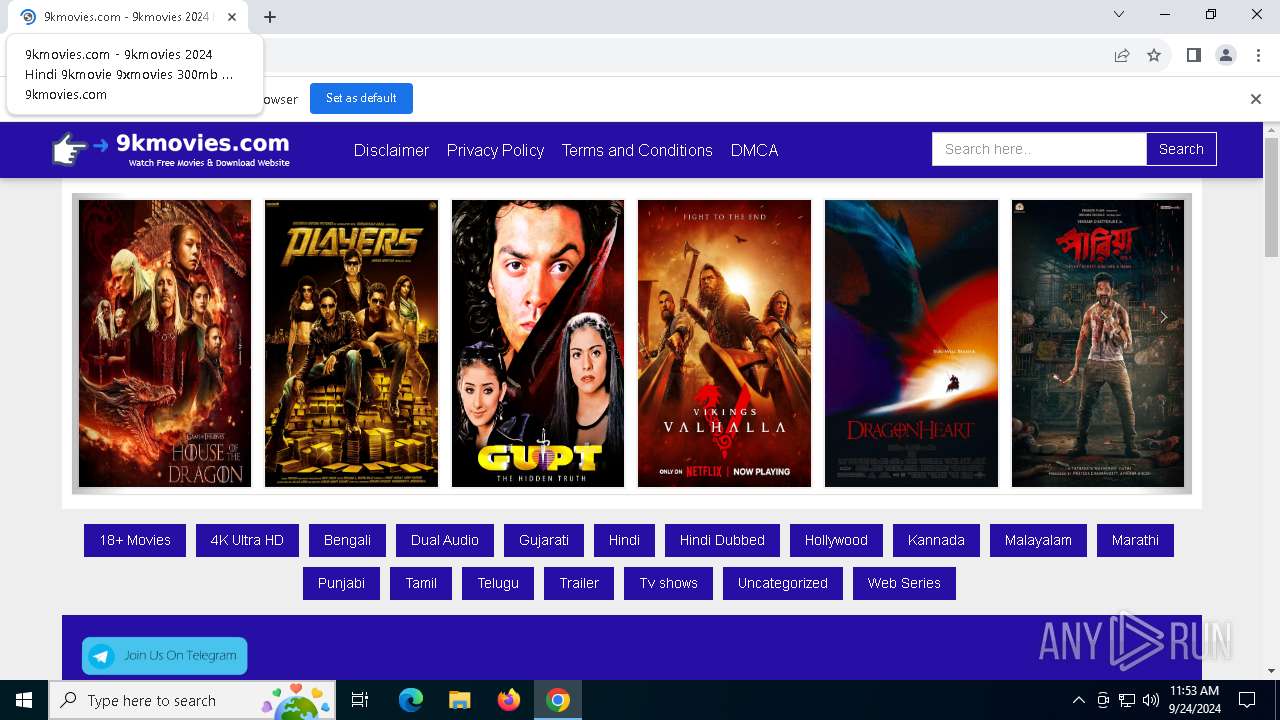
Task: Select the Tamil category
Action: pyautogui.click(x=421, y=583)
